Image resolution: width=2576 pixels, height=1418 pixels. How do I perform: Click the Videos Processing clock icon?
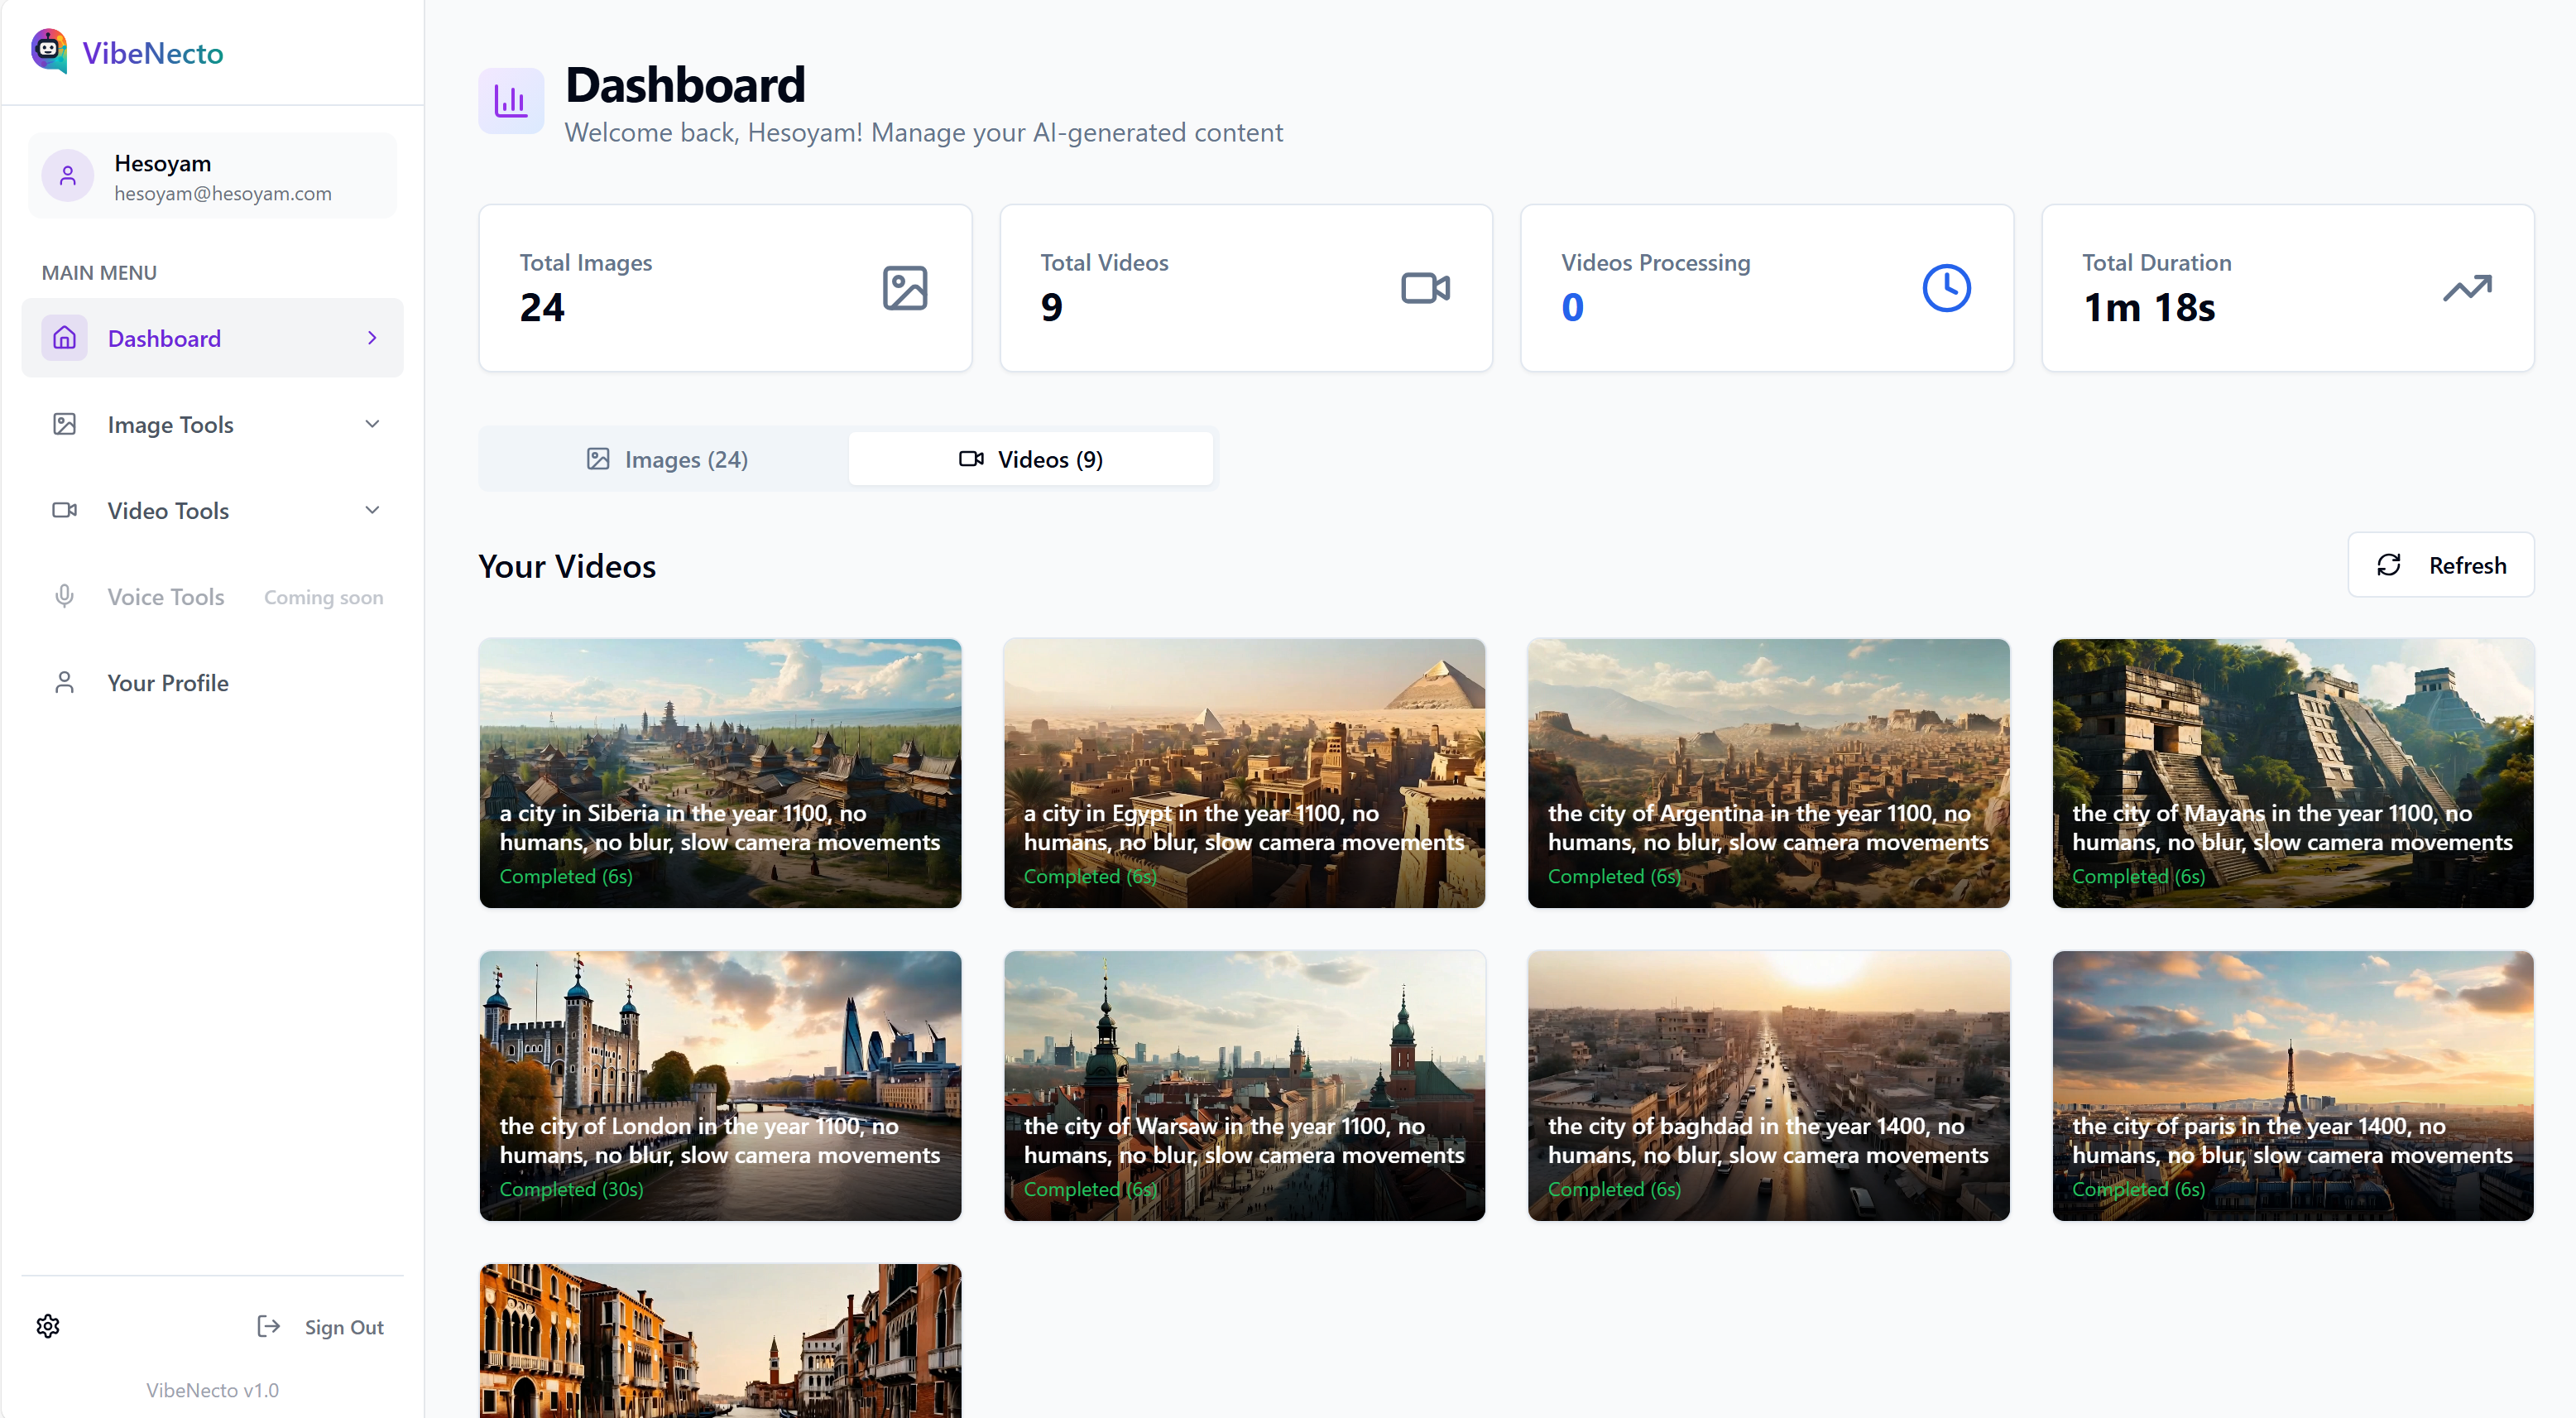point(1946,288)
